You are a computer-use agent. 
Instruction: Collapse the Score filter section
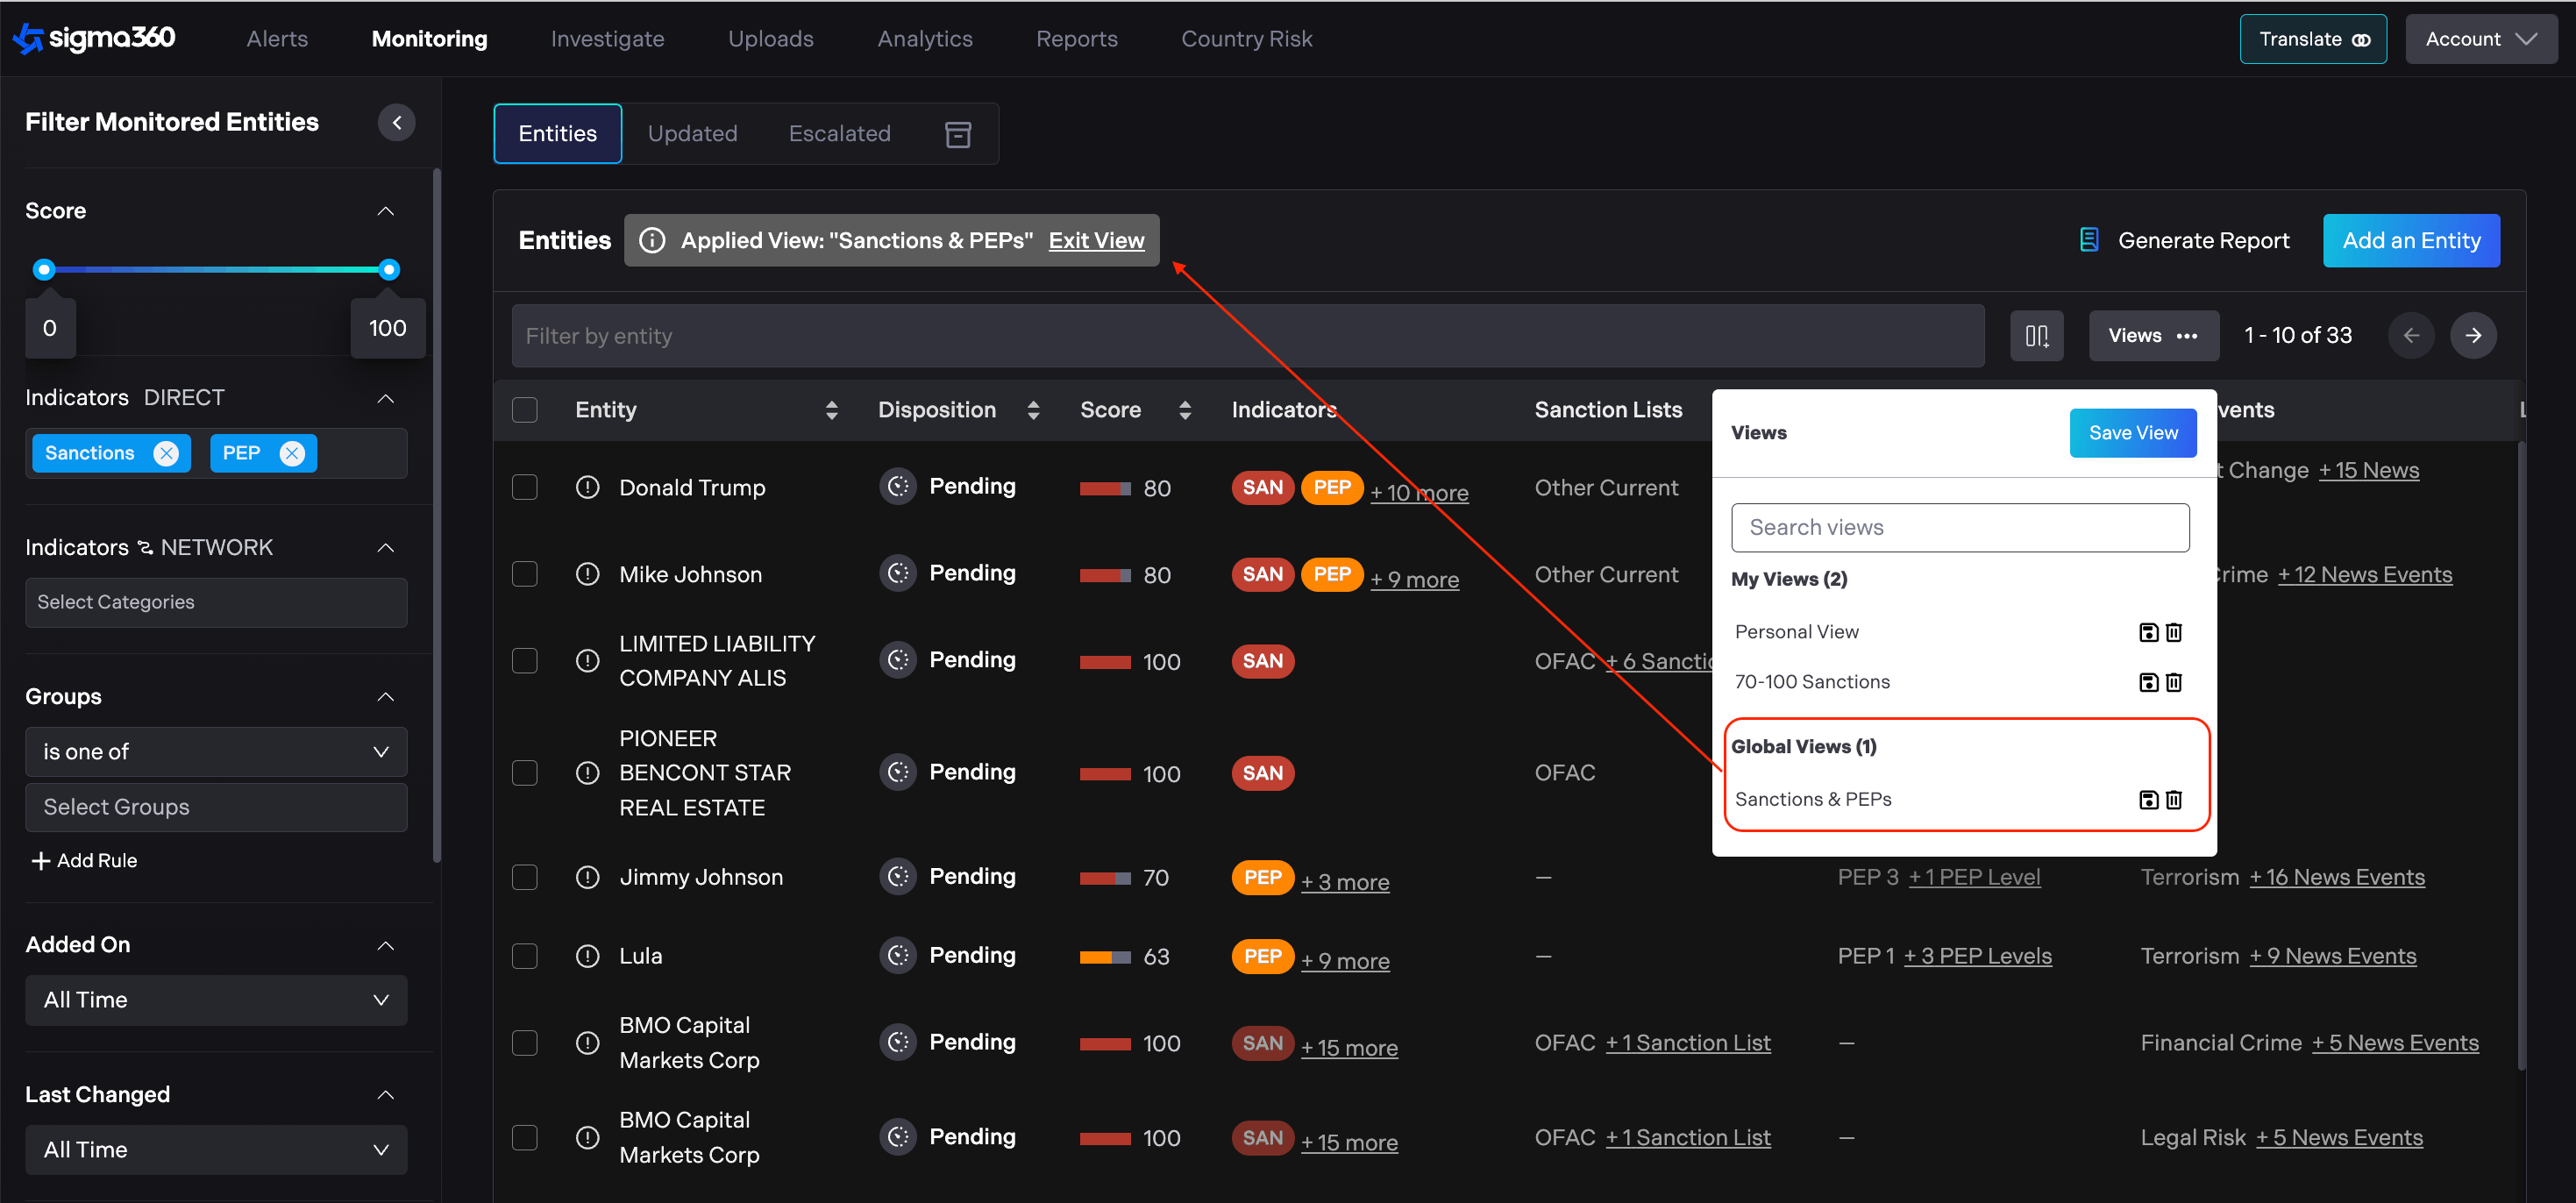(386, 211)
